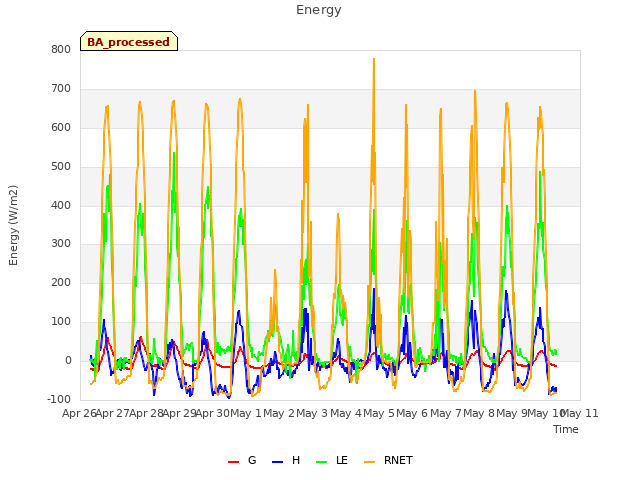The image size is (640, 480).
Task: Click the 700 y-axis tick label
Action: pos(61,89)
